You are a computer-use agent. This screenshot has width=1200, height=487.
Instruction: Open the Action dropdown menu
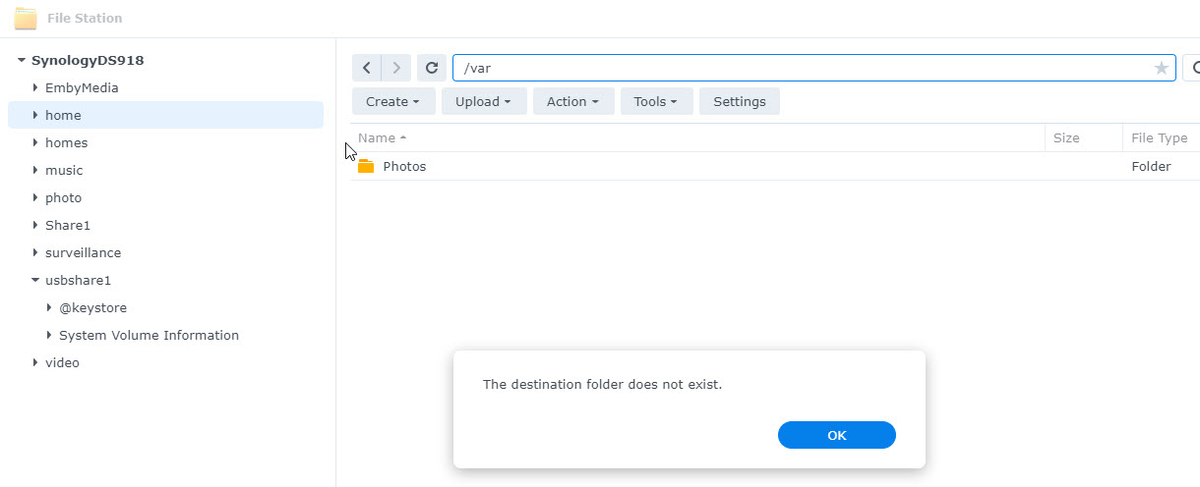(x=573, y=101)
